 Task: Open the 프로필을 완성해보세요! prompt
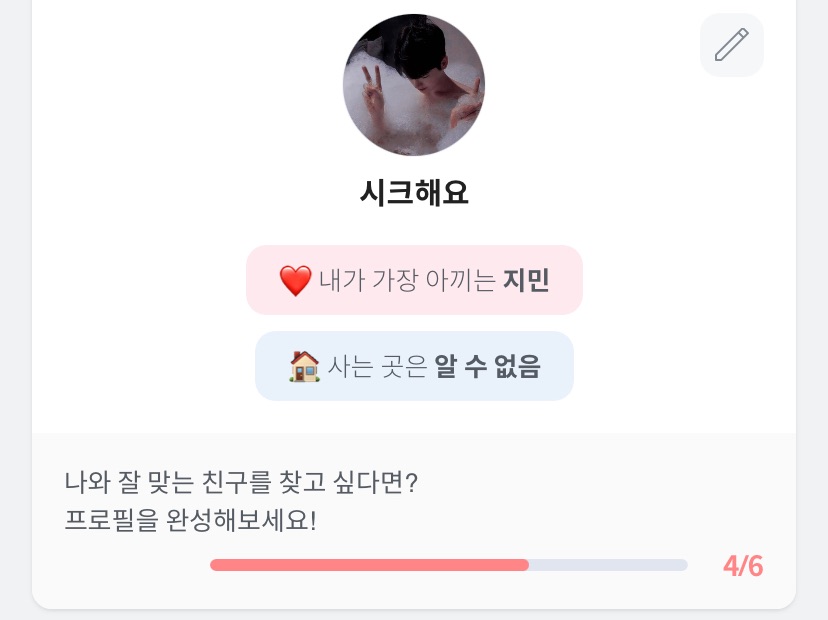(190, 521)
